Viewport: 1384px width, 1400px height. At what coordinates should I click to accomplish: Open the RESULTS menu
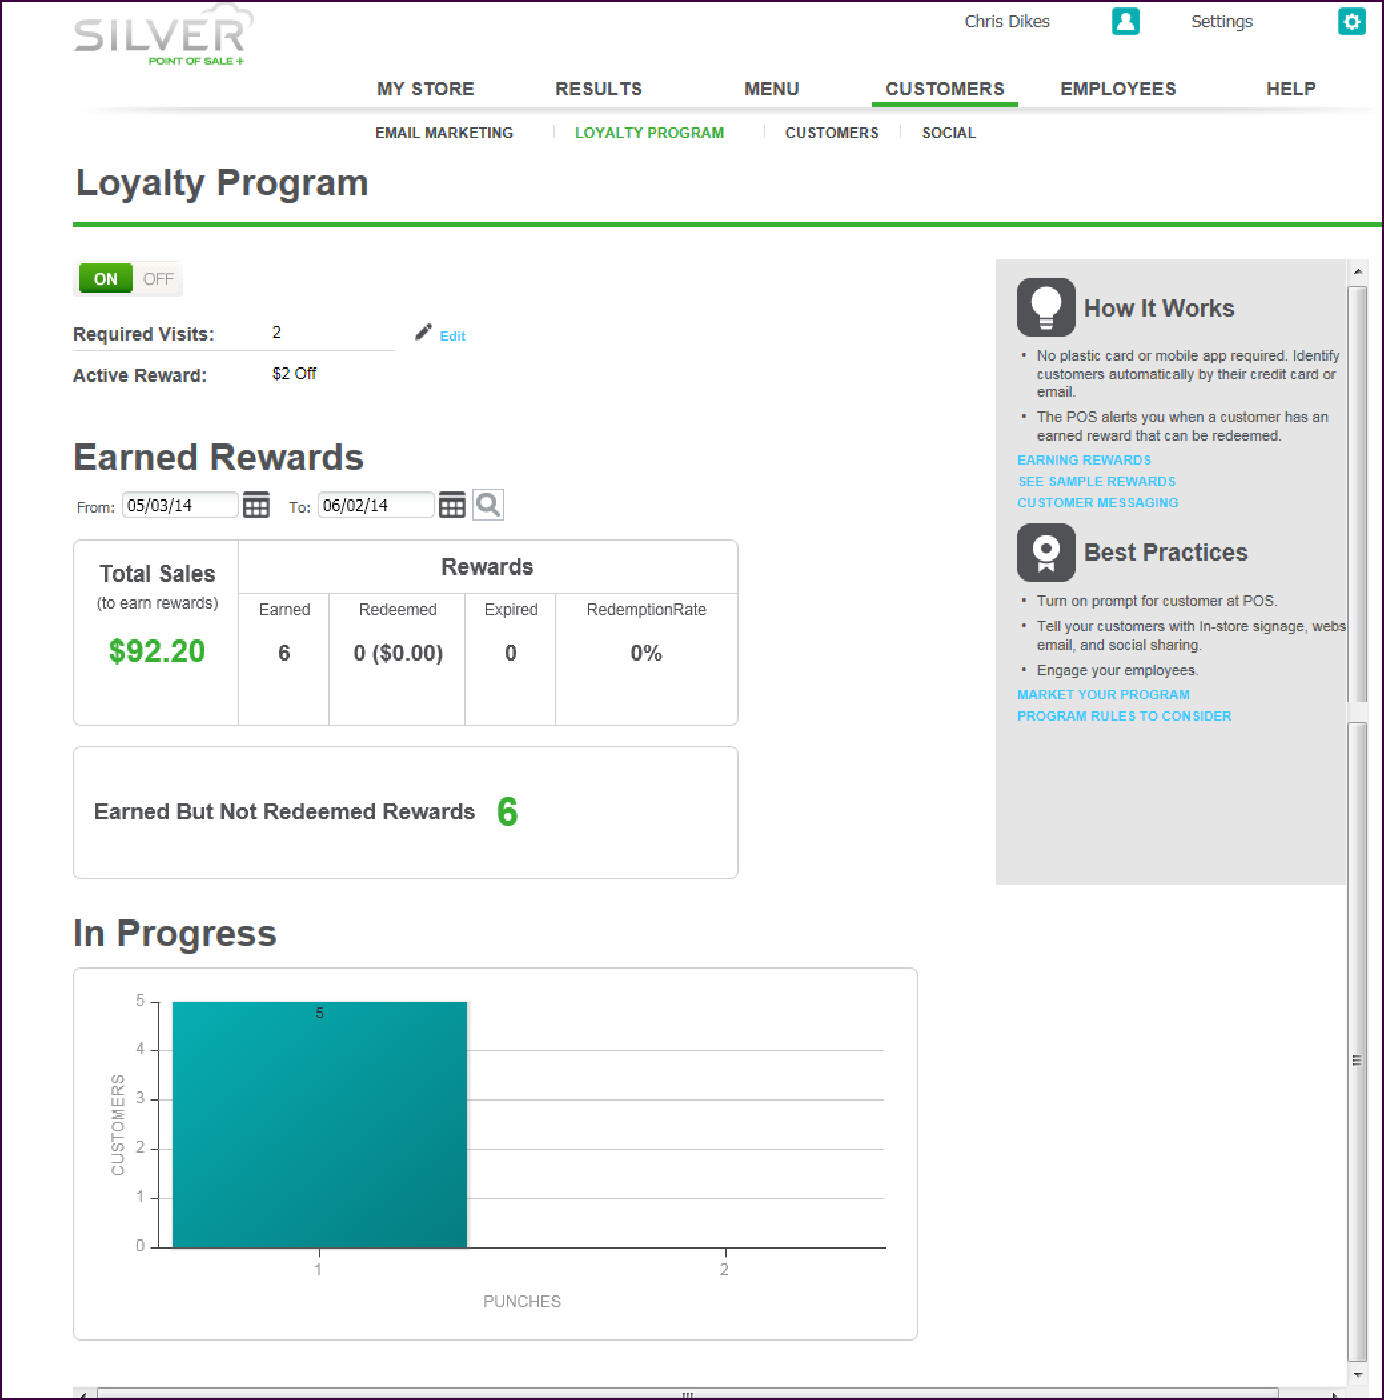pyautogui.click(x=599, y=89)
